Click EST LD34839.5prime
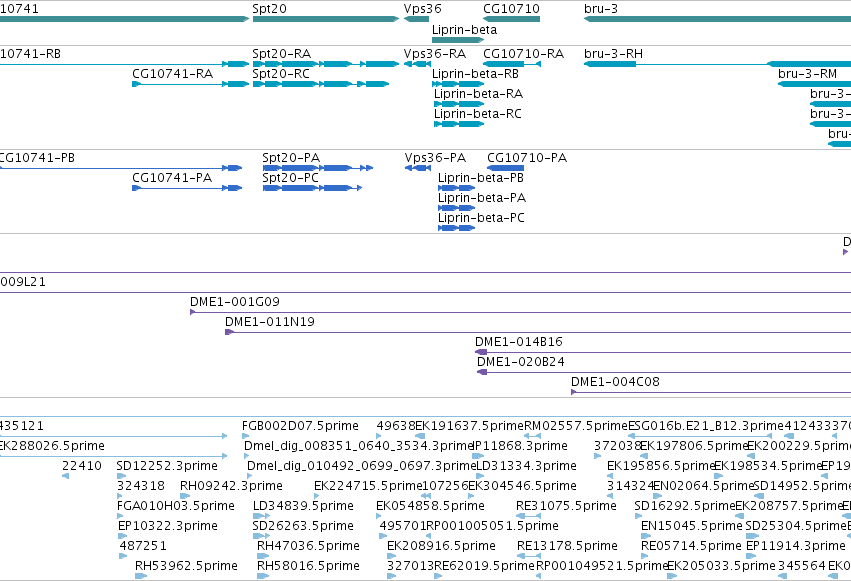Viewport: 851px width, 581px height. (x=303, y=506)
